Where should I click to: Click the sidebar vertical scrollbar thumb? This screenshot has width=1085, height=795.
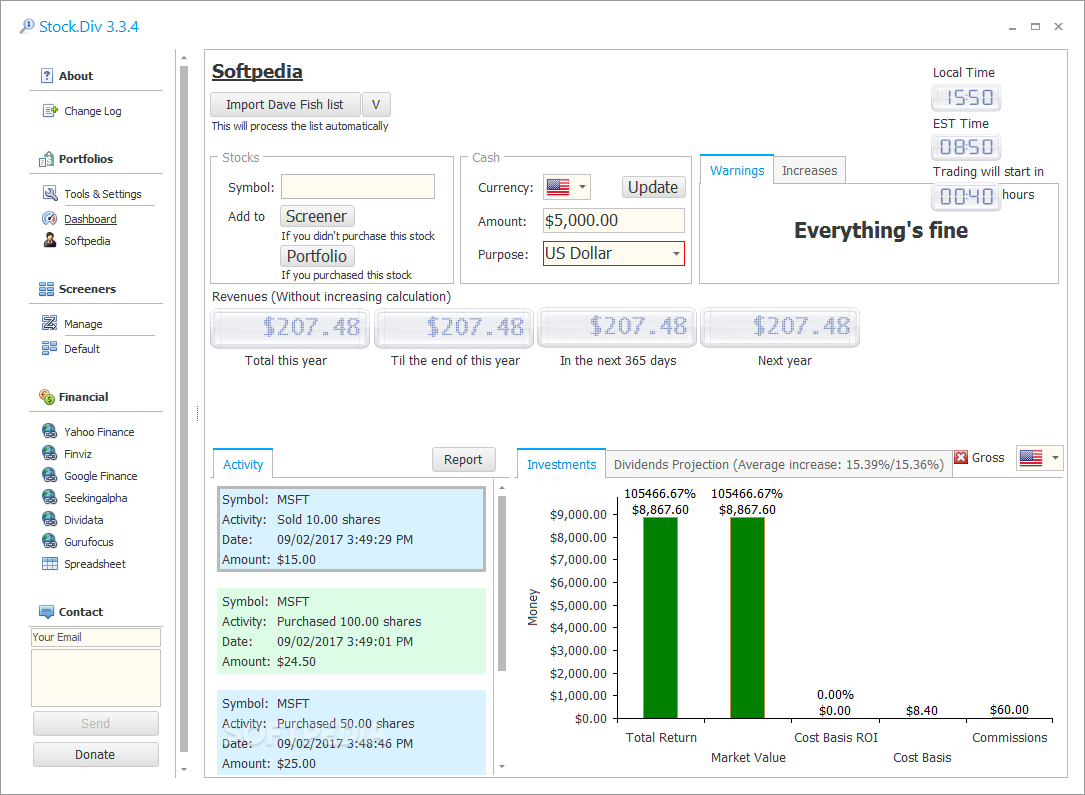click(183, 408)
